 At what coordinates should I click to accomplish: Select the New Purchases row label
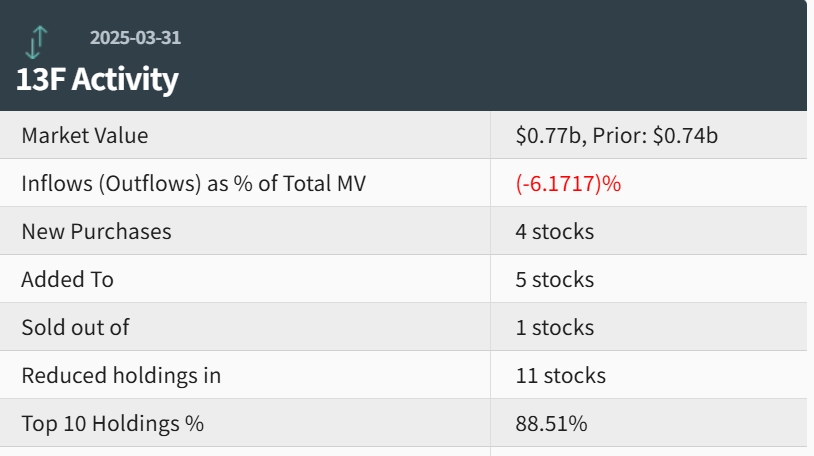pos(96,232)
